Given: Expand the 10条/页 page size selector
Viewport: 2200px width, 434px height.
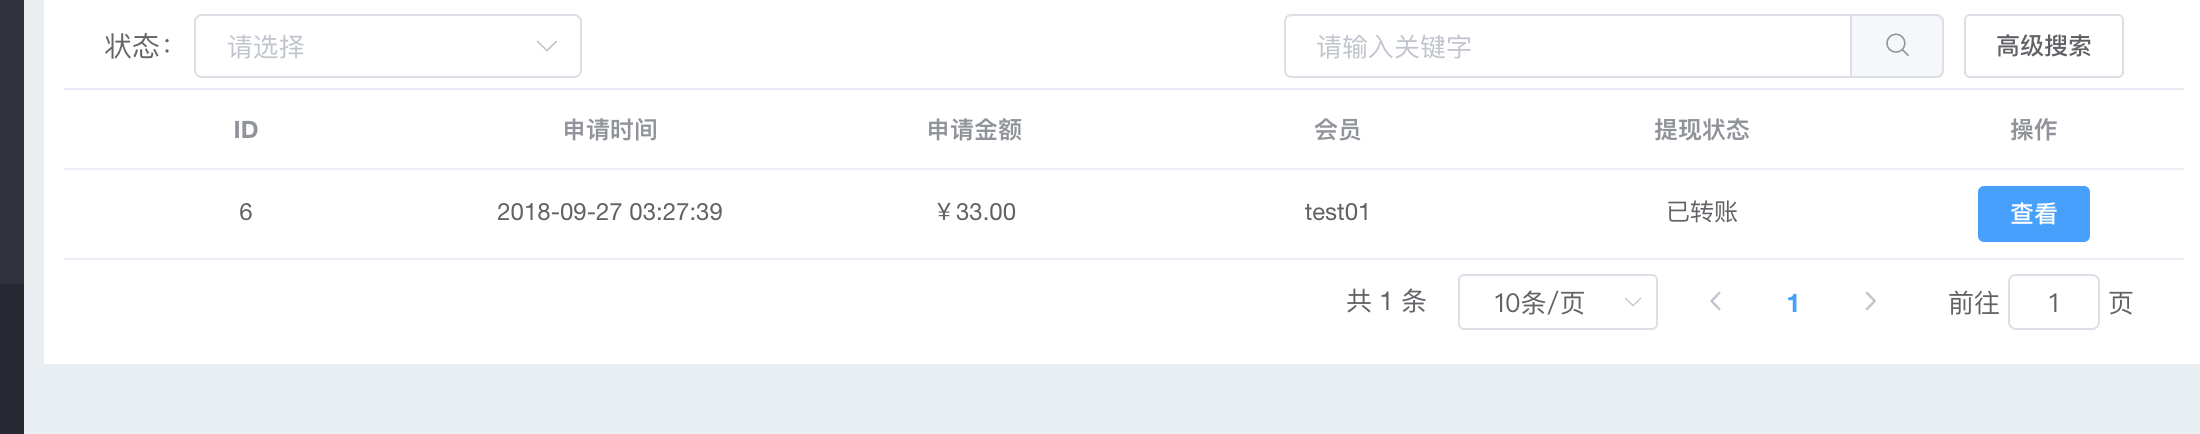Looking at the screenshot, I should (x=1557, y=302).
